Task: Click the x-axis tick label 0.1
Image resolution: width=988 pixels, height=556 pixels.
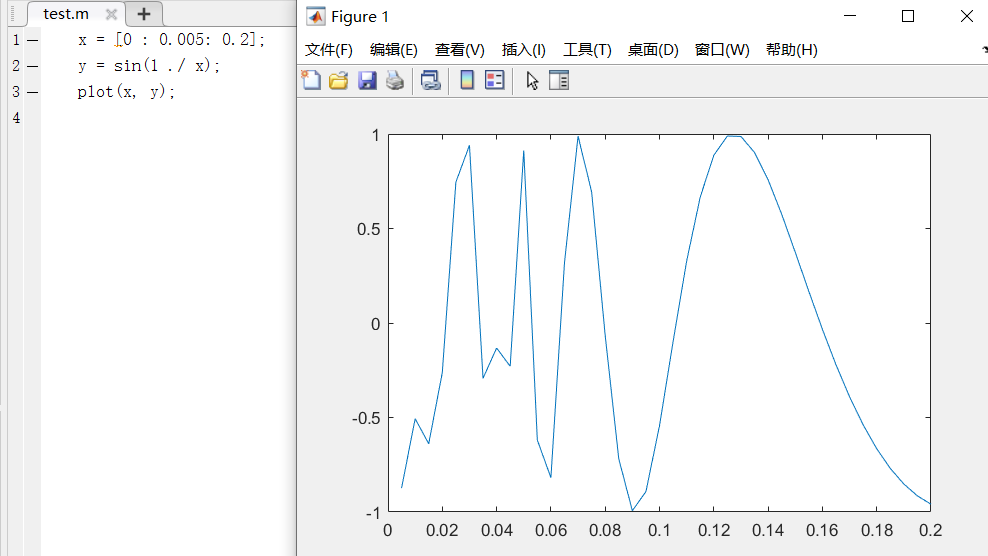Action: coord(659,531)
